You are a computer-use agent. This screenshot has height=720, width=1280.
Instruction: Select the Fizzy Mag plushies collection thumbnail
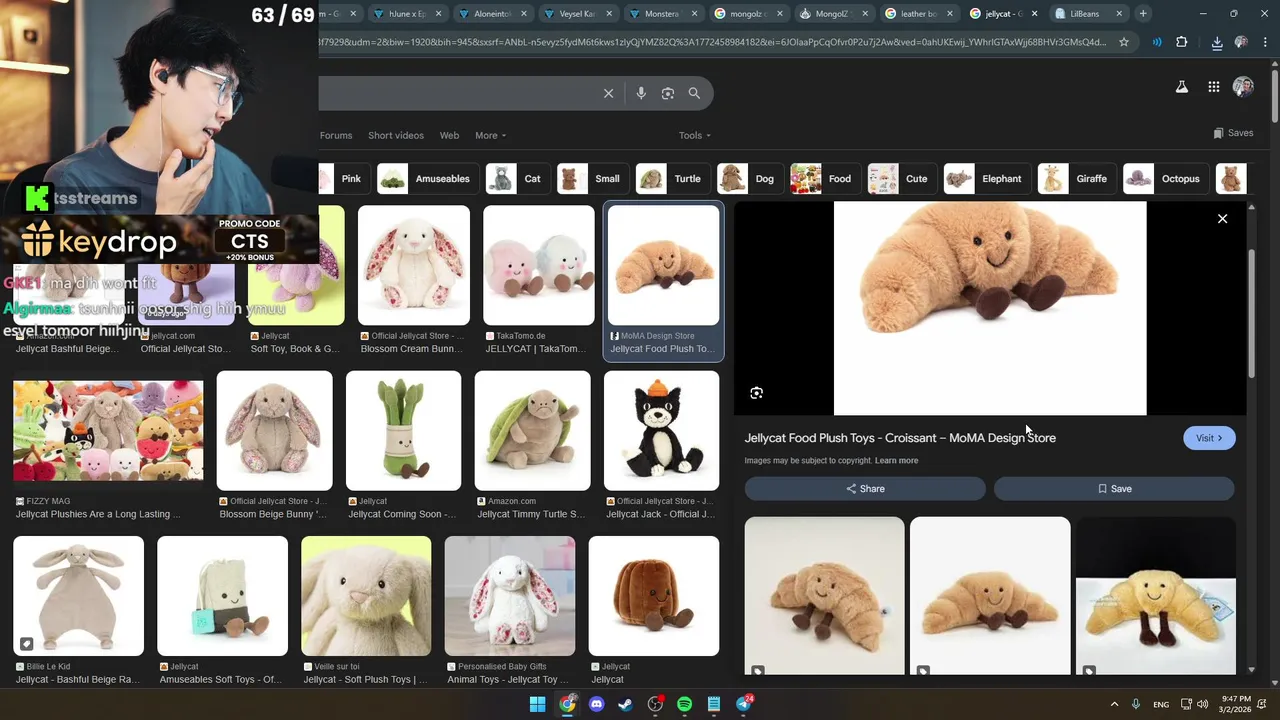pyautogui.click(x=108, y=431)
